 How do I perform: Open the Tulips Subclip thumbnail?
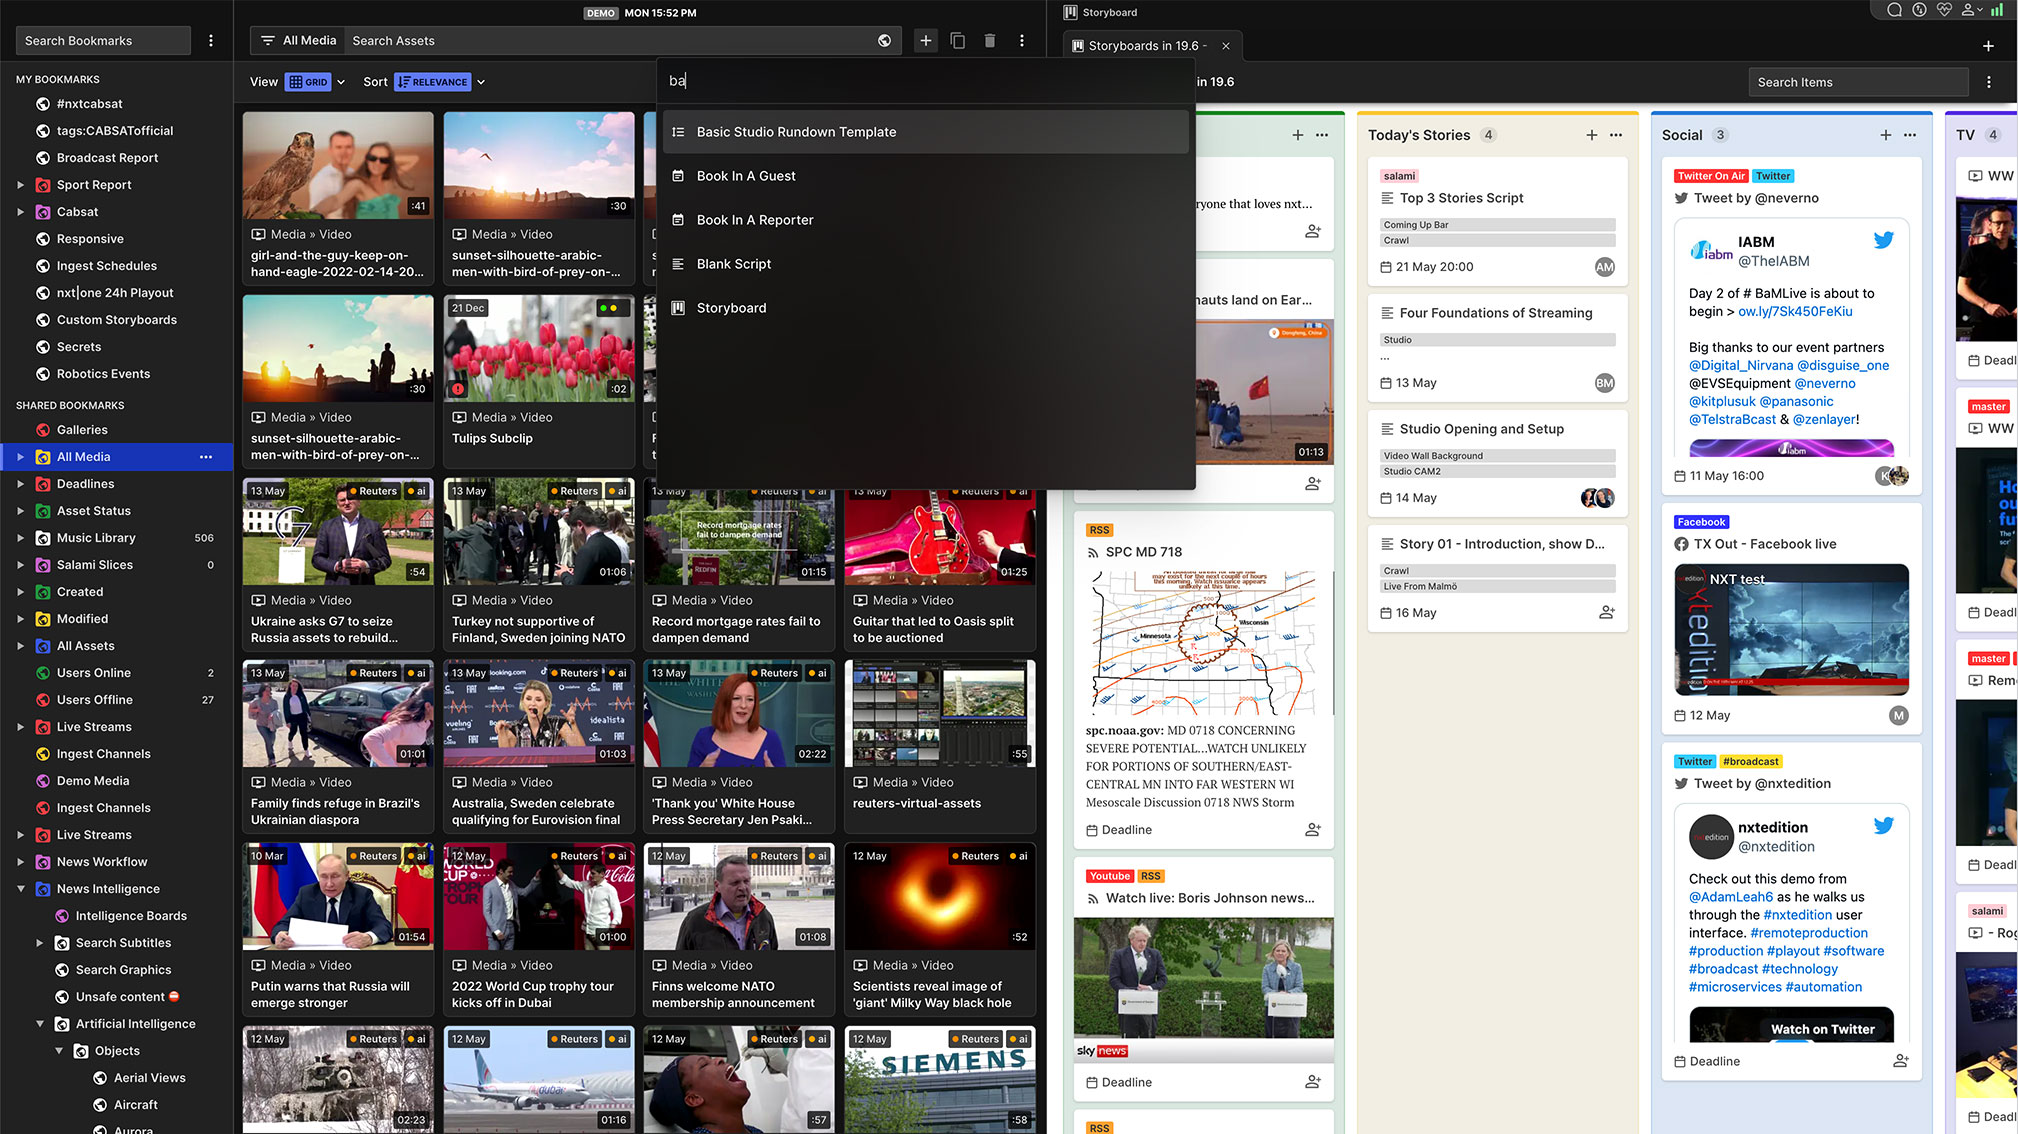click(538, 349)
